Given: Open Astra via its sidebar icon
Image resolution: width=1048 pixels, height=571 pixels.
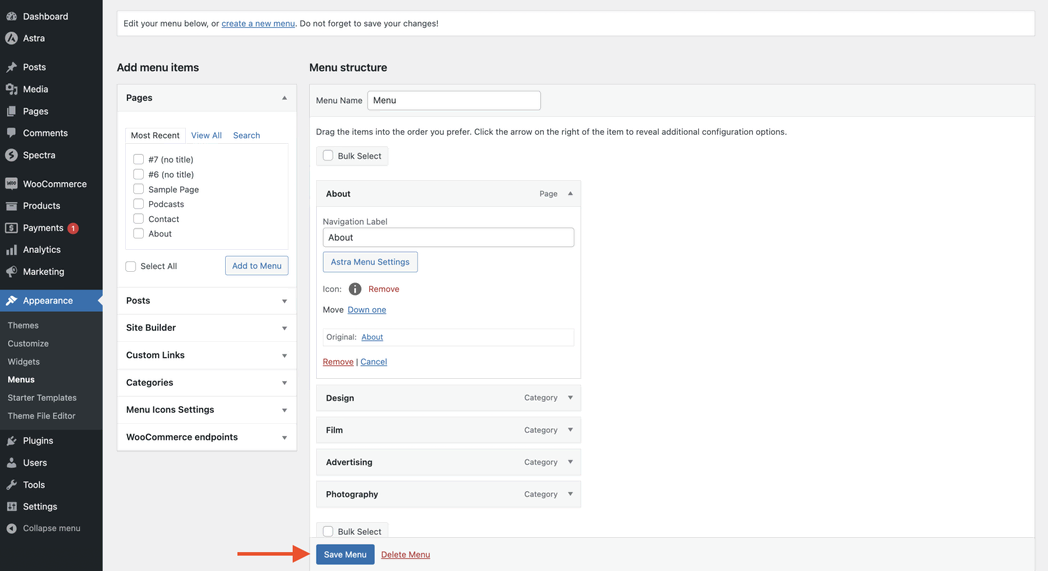Looking at the screenshot, I should [x=12, y=38].
